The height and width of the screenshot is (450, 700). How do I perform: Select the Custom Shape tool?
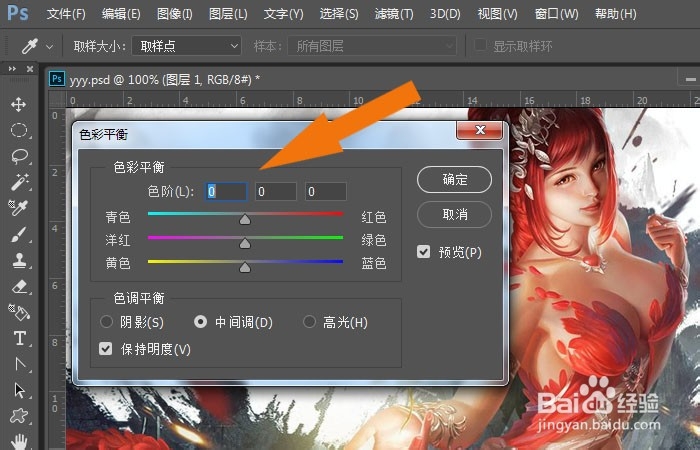point(19,416)
